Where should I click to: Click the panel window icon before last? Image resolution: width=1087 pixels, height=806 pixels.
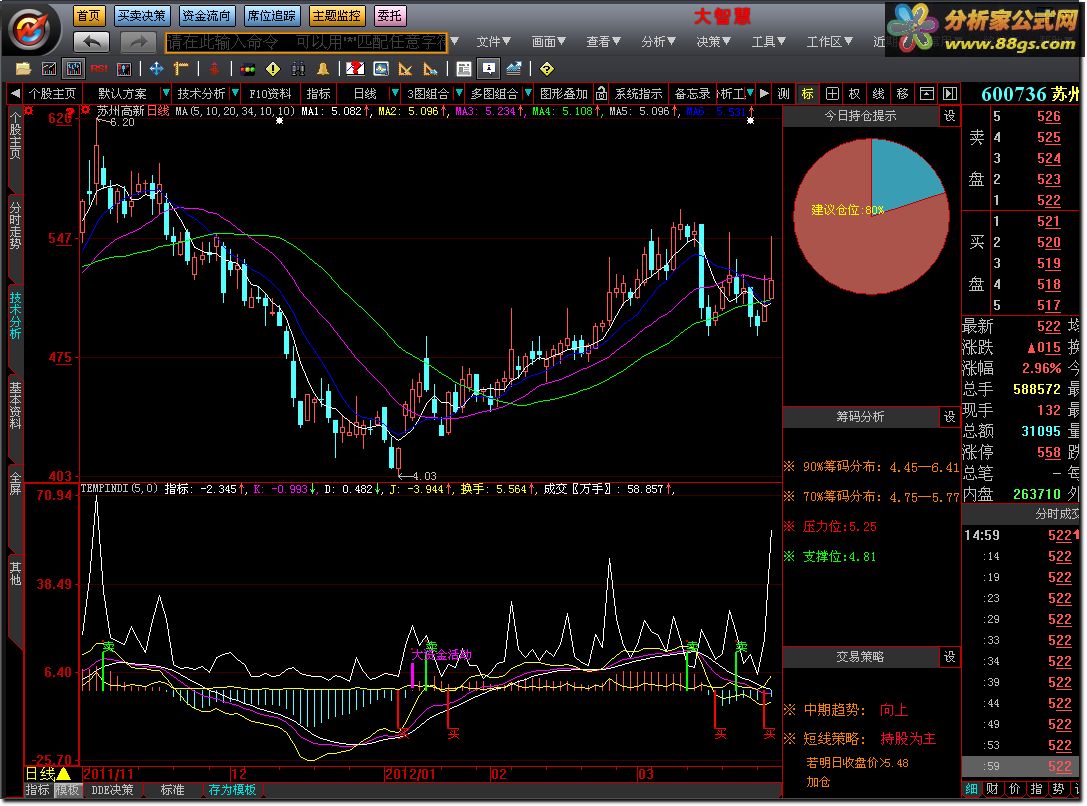[927, 94]
